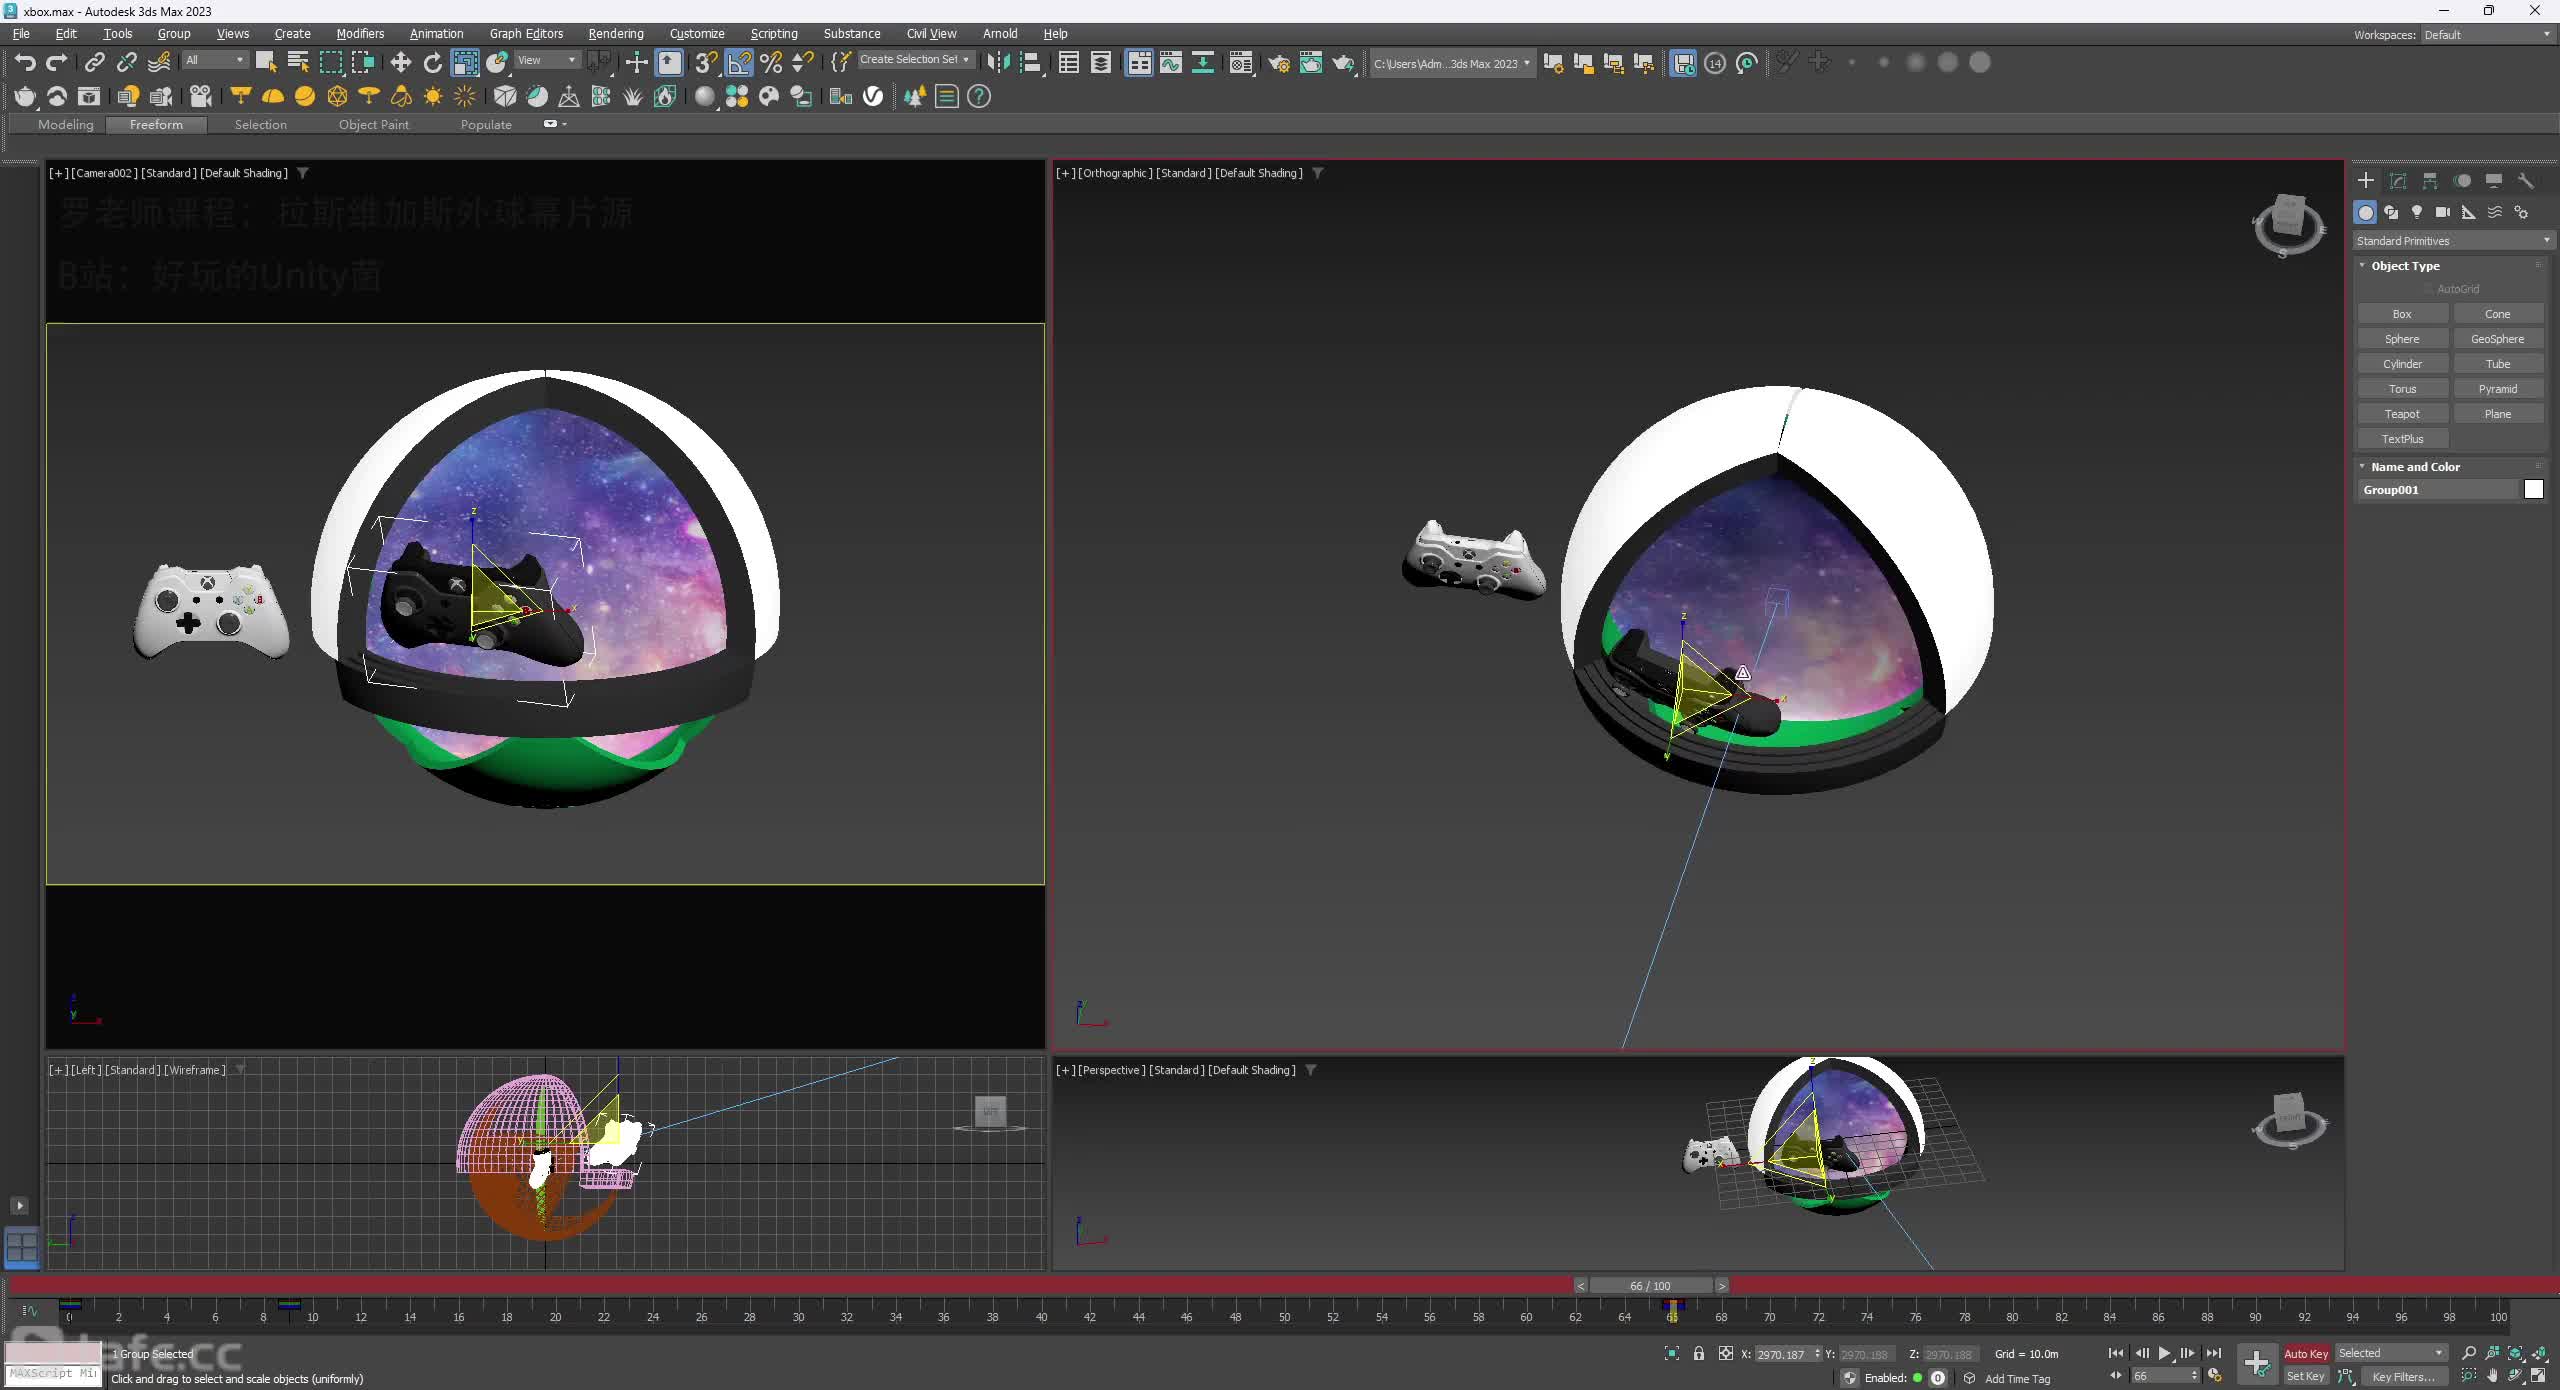Open the Selected key filter dropdown
2560x1390 pixels.
click(x=2391, y=1354)
